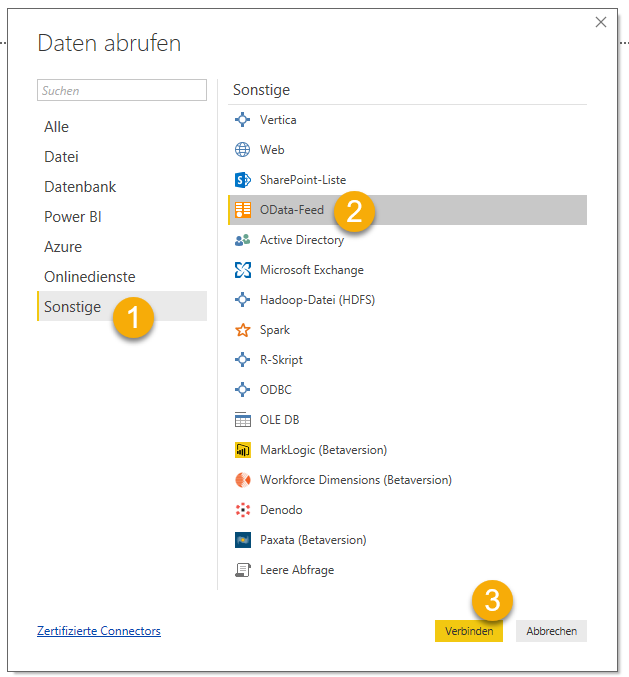
Task: Switch to the Datenbank category
Action: click(x=122, y=187)
